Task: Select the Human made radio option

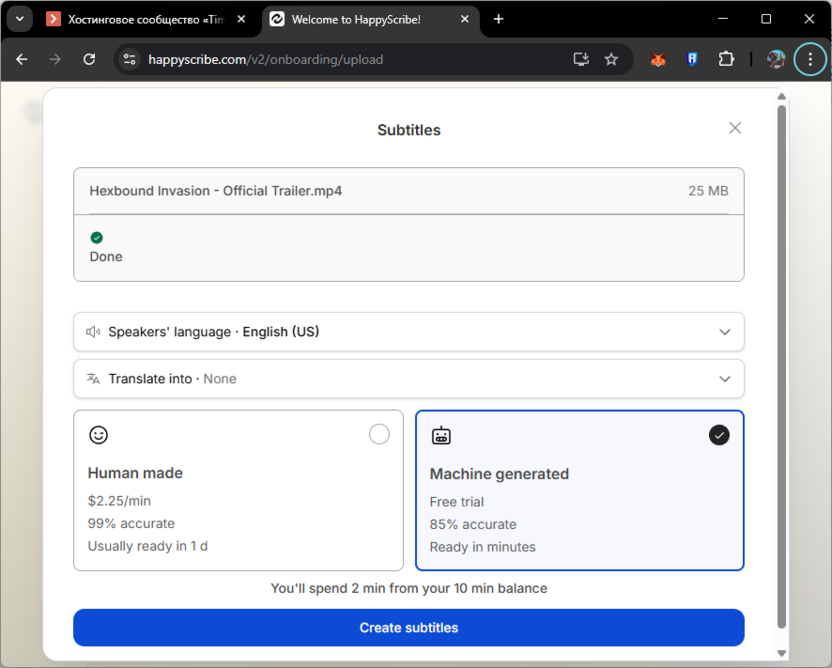Action: point(379,434)
